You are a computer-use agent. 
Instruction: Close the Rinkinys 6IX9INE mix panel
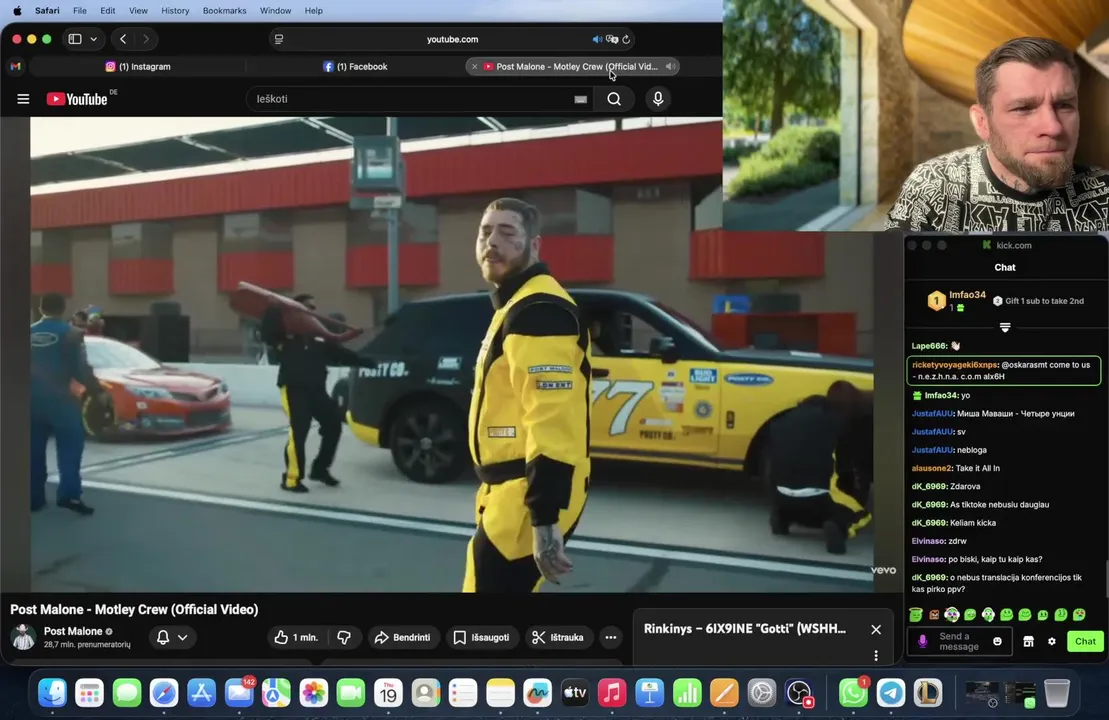click(x=876, y=629)
